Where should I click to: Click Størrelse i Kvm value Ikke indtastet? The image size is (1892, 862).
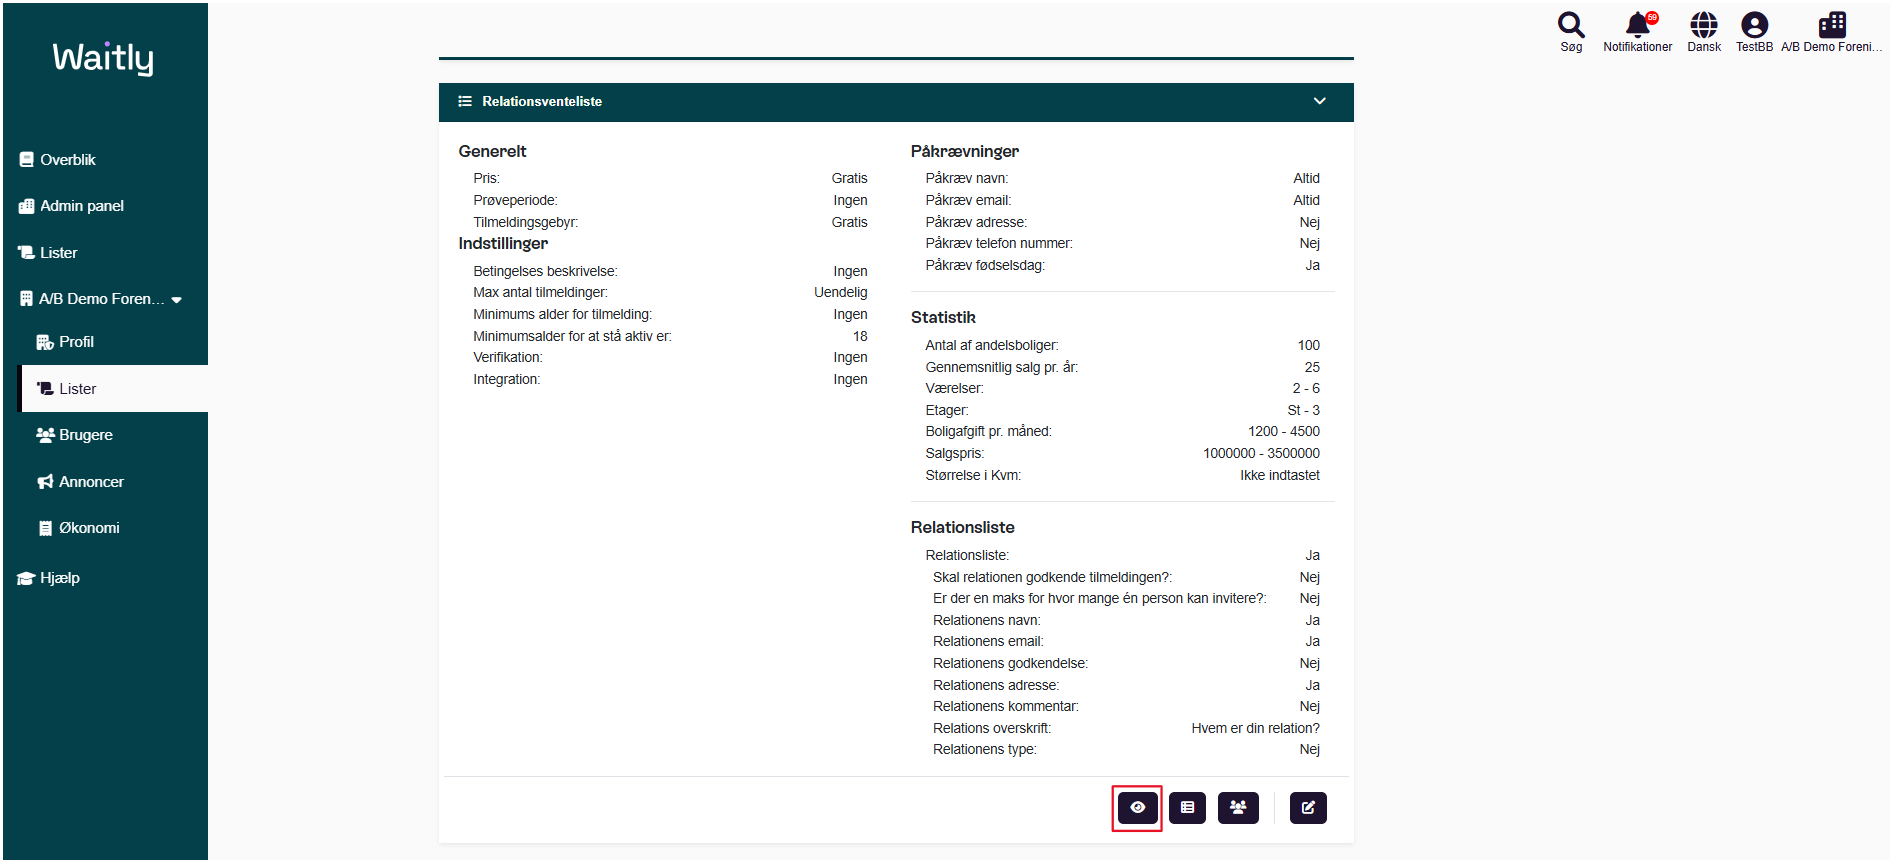(x=1279, y=475)
